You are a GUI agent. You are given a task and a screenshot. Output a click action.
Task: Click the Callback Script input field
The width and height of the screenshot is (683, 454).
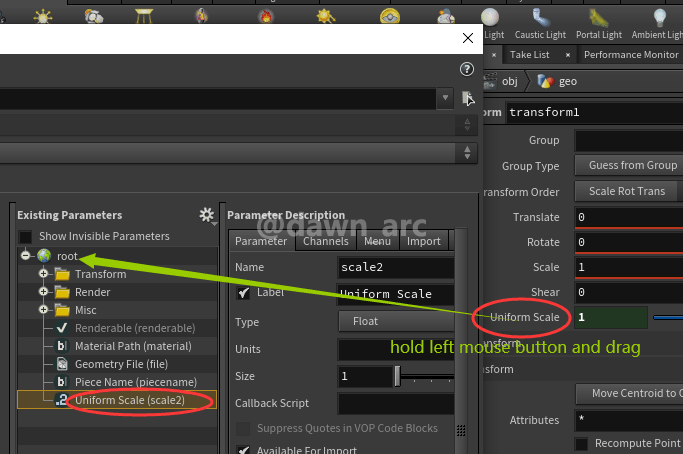click(x=396, y=403)
